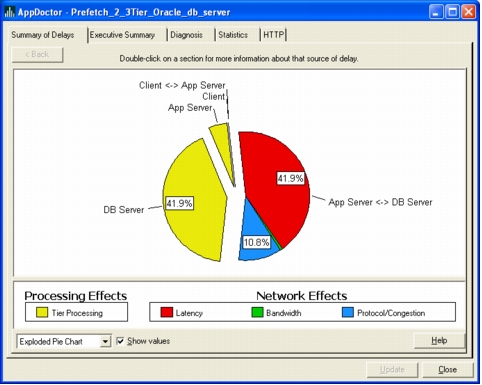Click the Back button
This screenshot has width=482, height=385.
(37, 54)
